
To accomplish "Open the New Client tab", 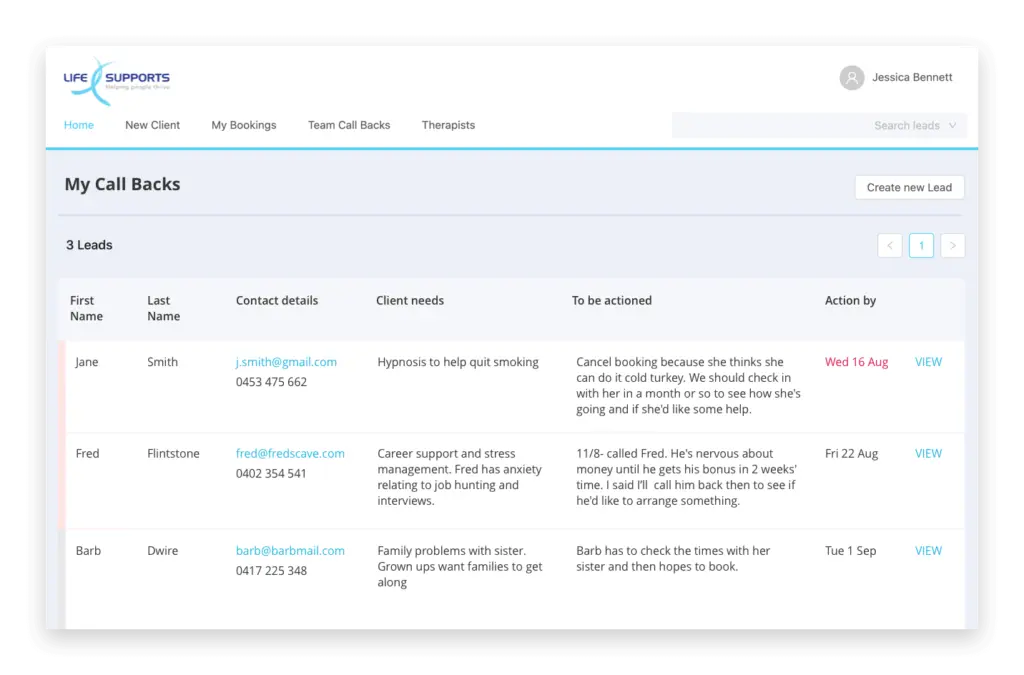I will point(152,125).
